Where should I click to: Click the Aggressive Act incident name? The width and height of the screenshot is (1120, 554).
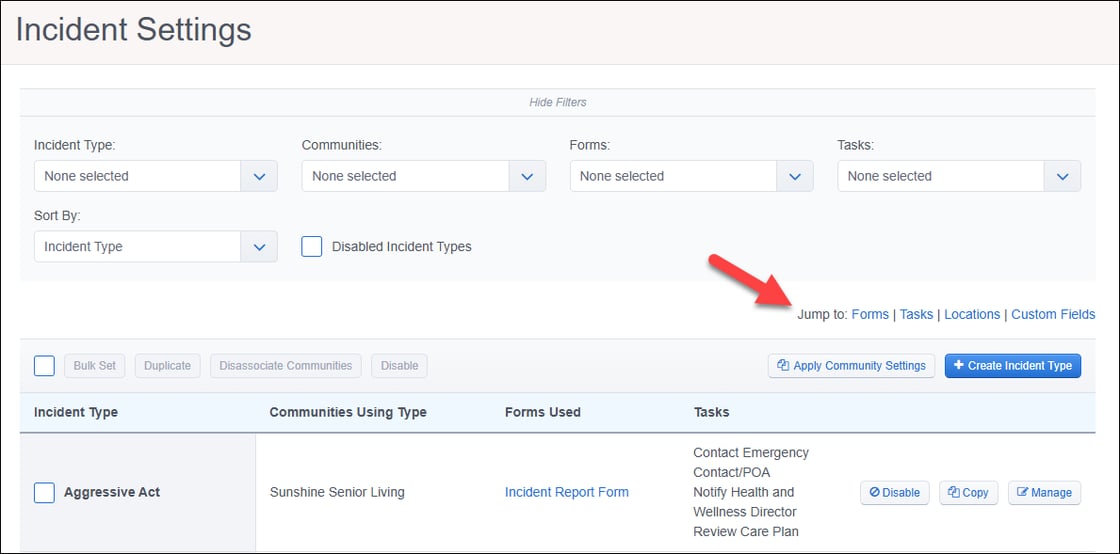coord(112,492)
